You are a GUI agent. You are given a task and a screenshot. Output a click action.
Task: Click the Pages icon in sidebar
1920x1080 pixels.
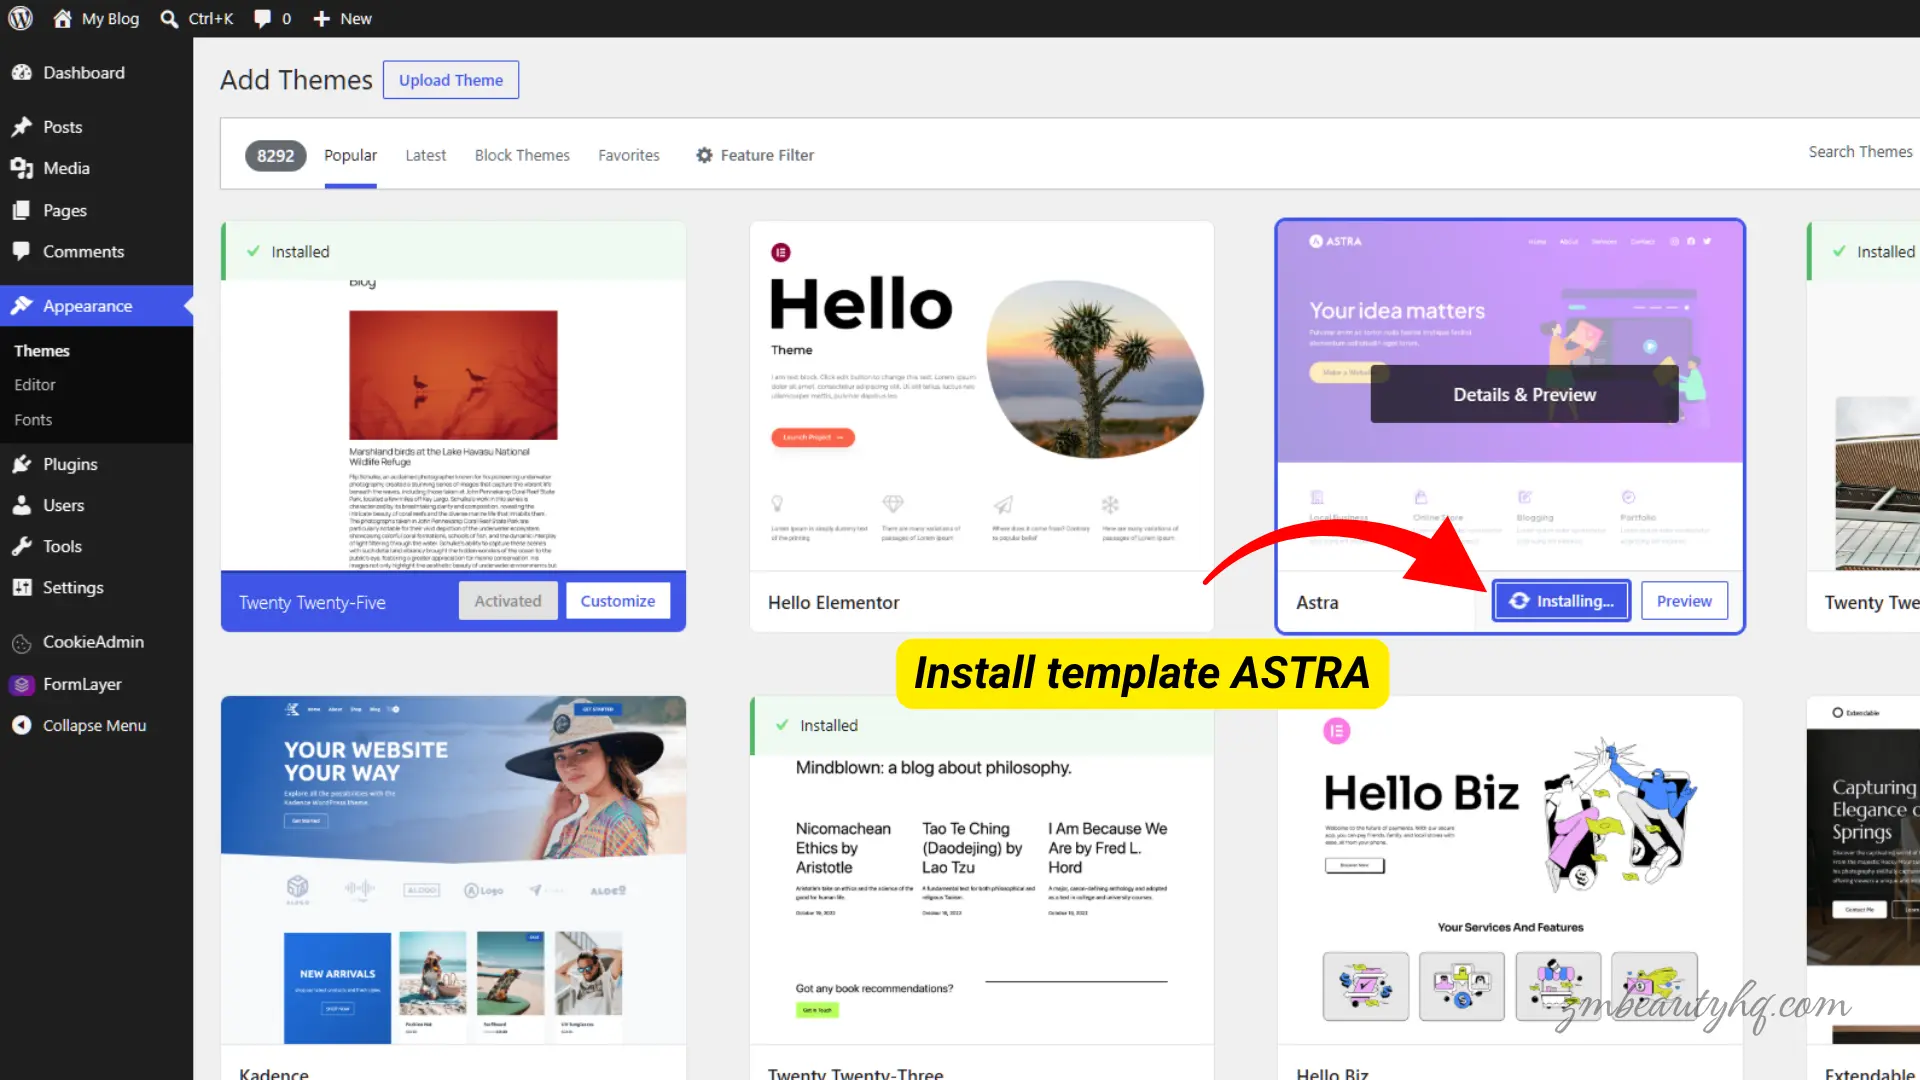[21, 210]
